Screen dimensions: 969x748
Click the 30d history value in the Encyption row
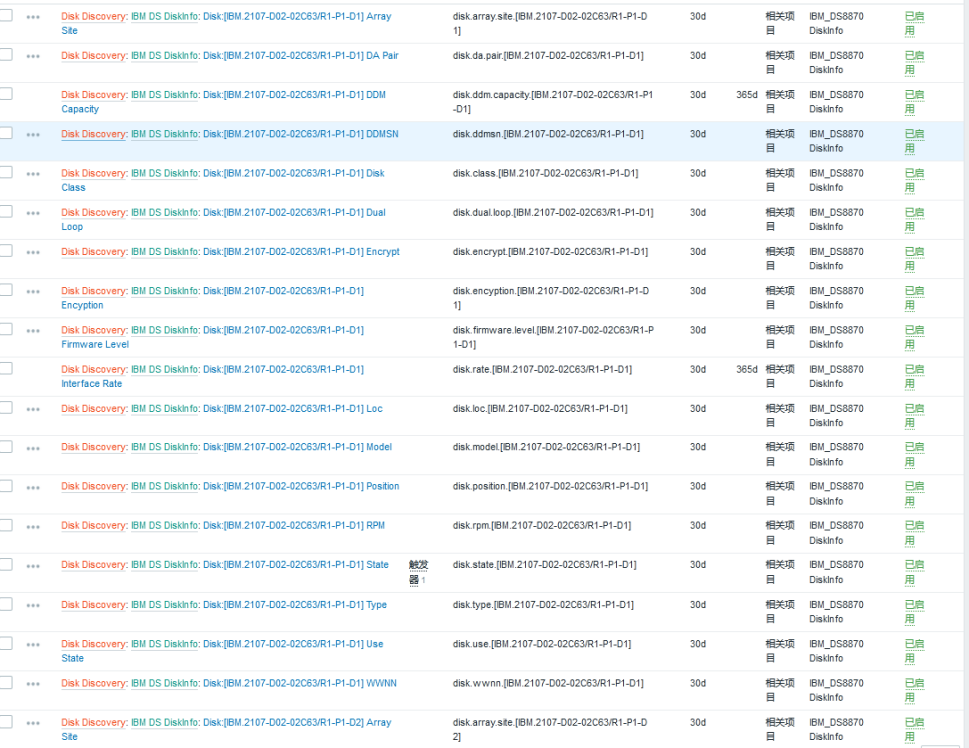[698, 291]
